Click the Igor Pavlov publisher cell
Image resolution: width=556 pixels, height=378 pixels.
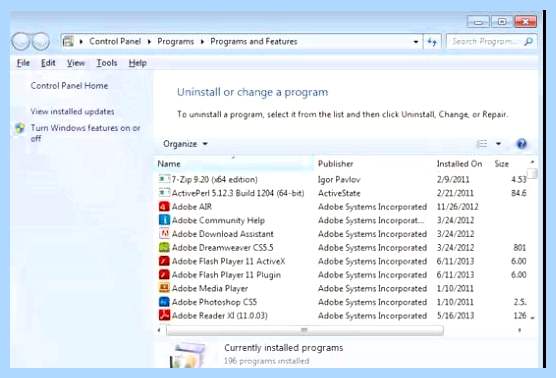tap(339, 179)
